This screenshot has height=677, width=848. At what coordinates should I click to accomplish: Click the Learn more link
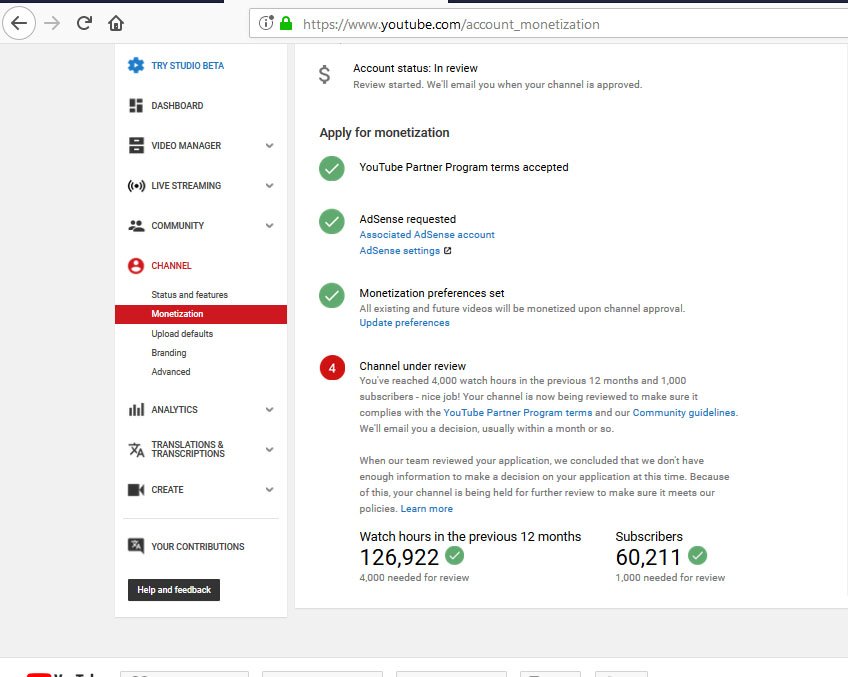click(427, 509)
